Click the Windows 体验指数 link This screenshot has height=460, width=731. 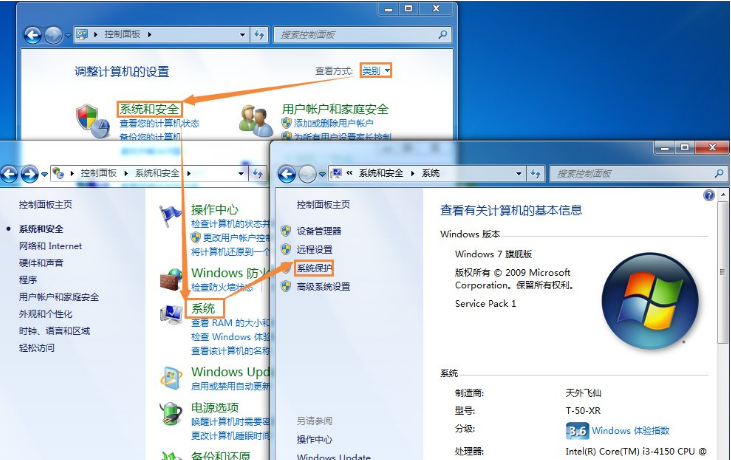[x=630, y=431]
